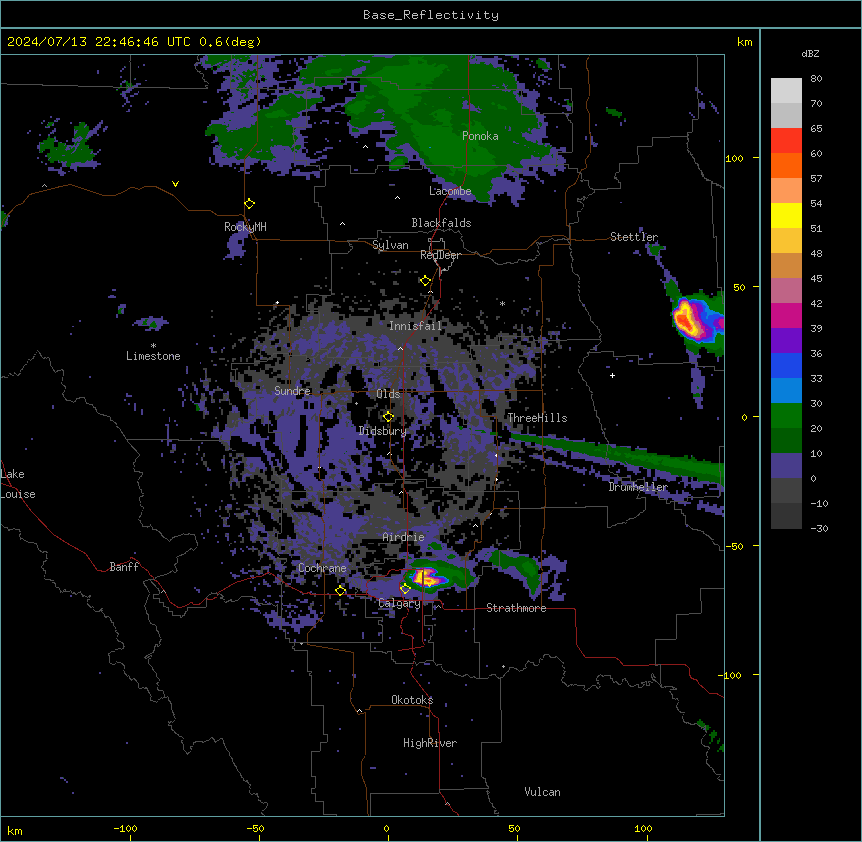Click the Banff label
The height and width of the screenshot is (842, 862).
point(124,567)
